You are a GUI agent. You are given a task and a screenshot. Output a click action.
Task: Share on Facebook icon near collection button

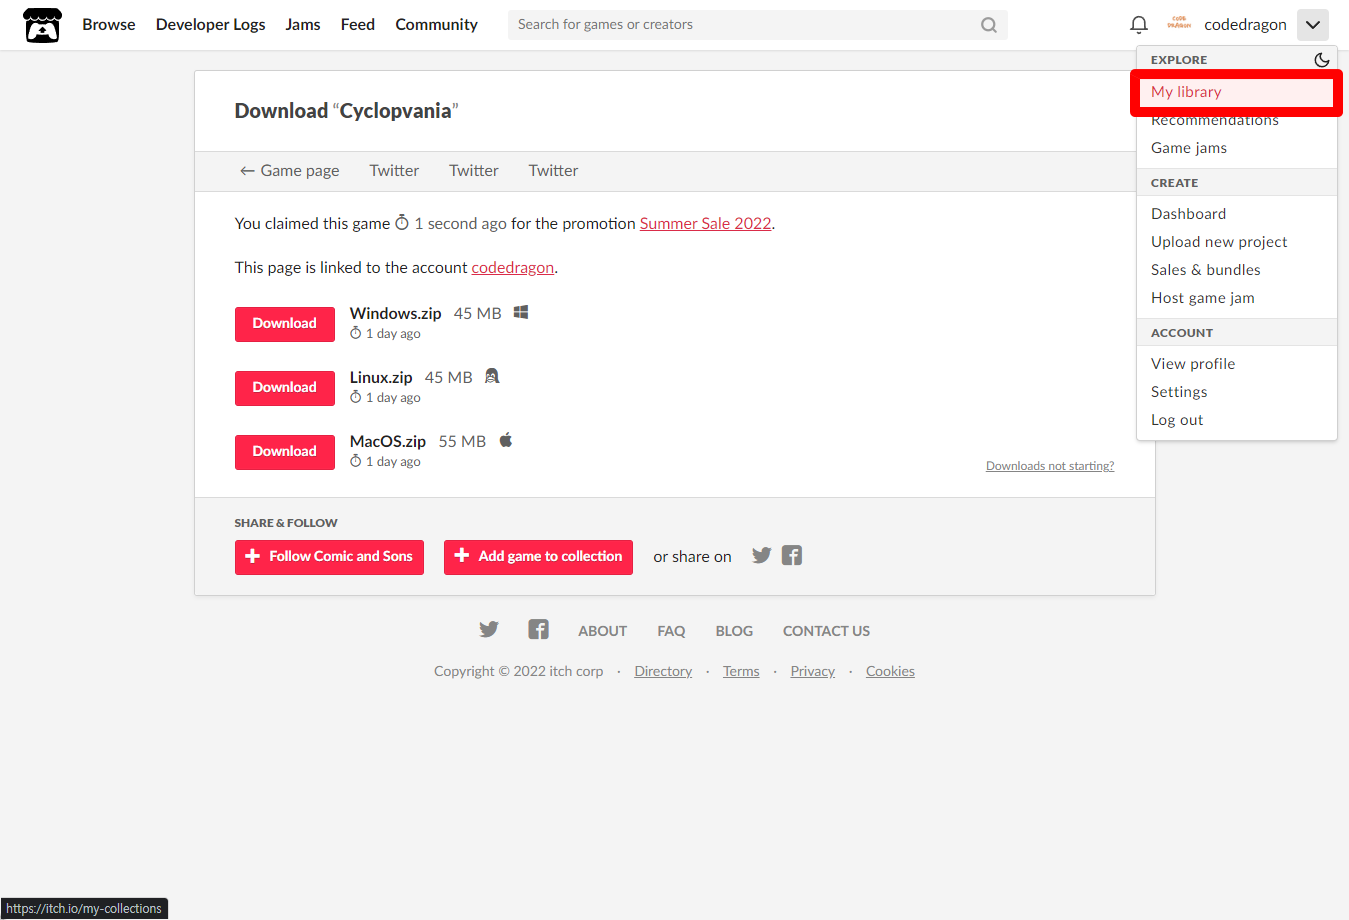[x=792, y=555]
